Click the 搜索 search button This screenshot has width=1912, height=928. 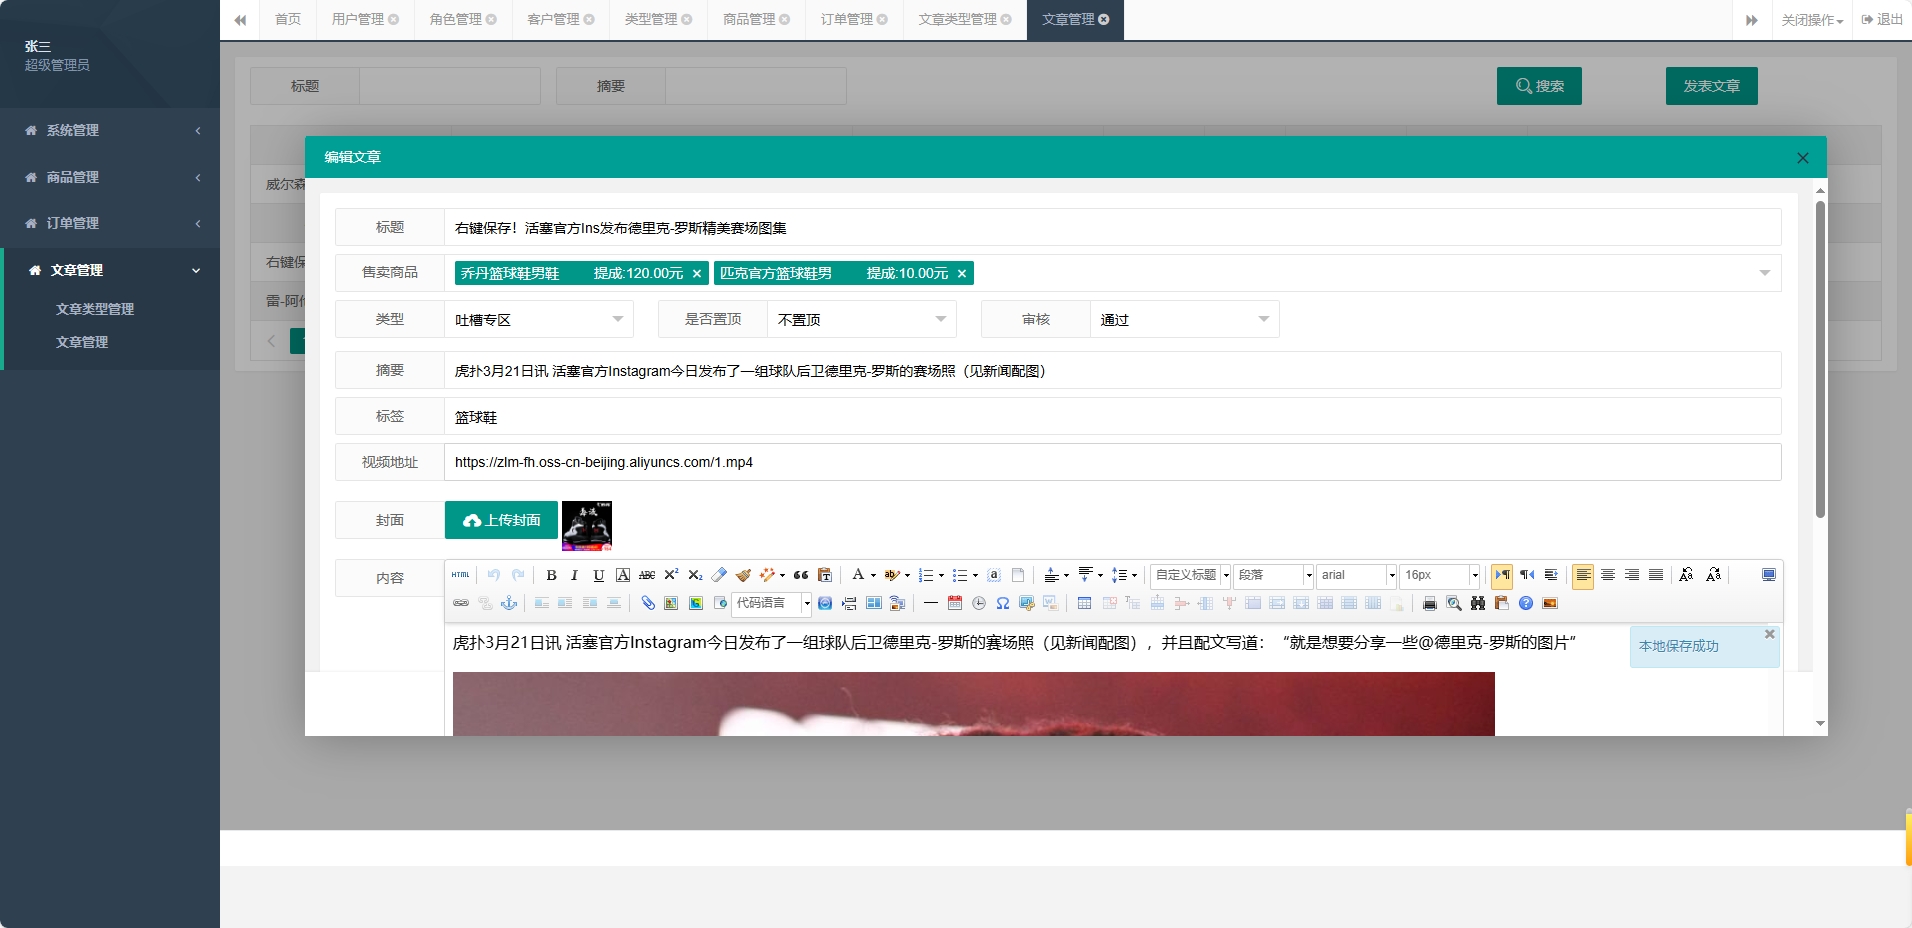click(1540, 86)
